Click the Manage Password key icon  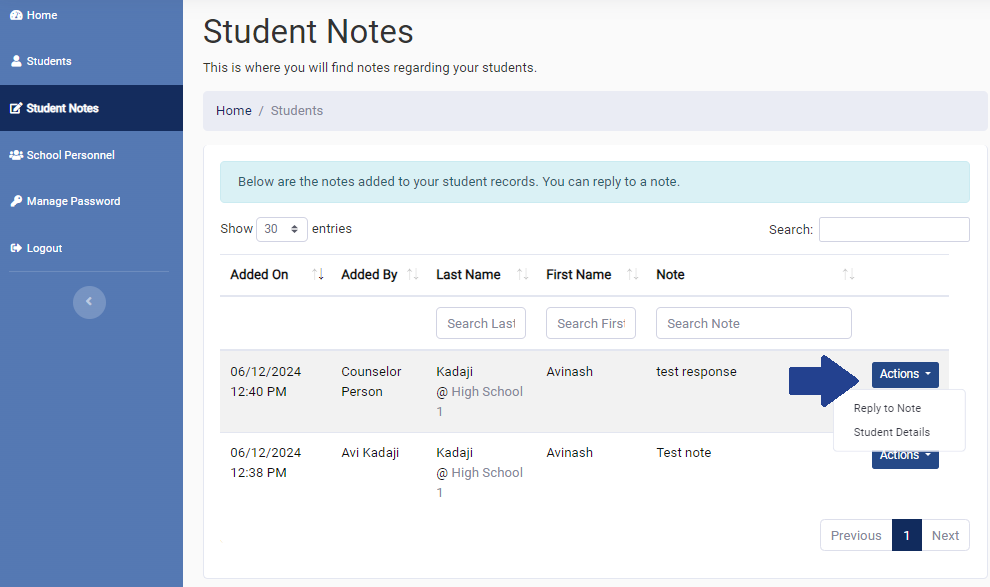[16, 201]
